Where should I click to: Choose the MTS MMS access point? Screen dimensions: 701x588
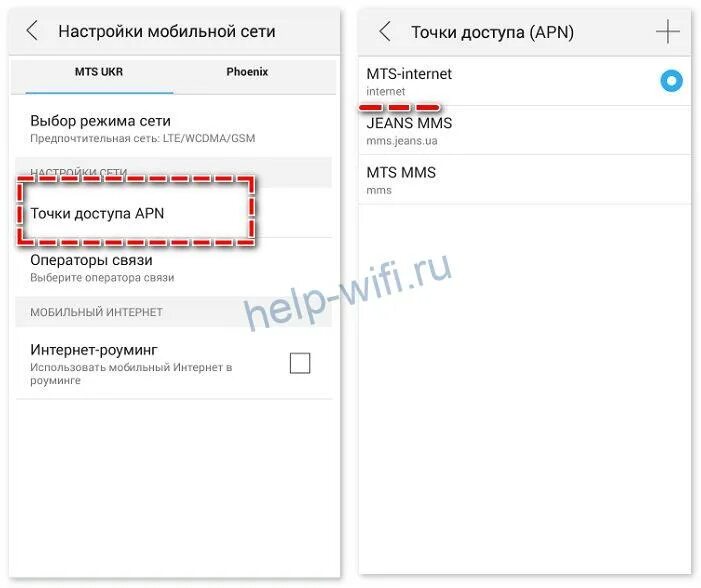pos(525,180)
